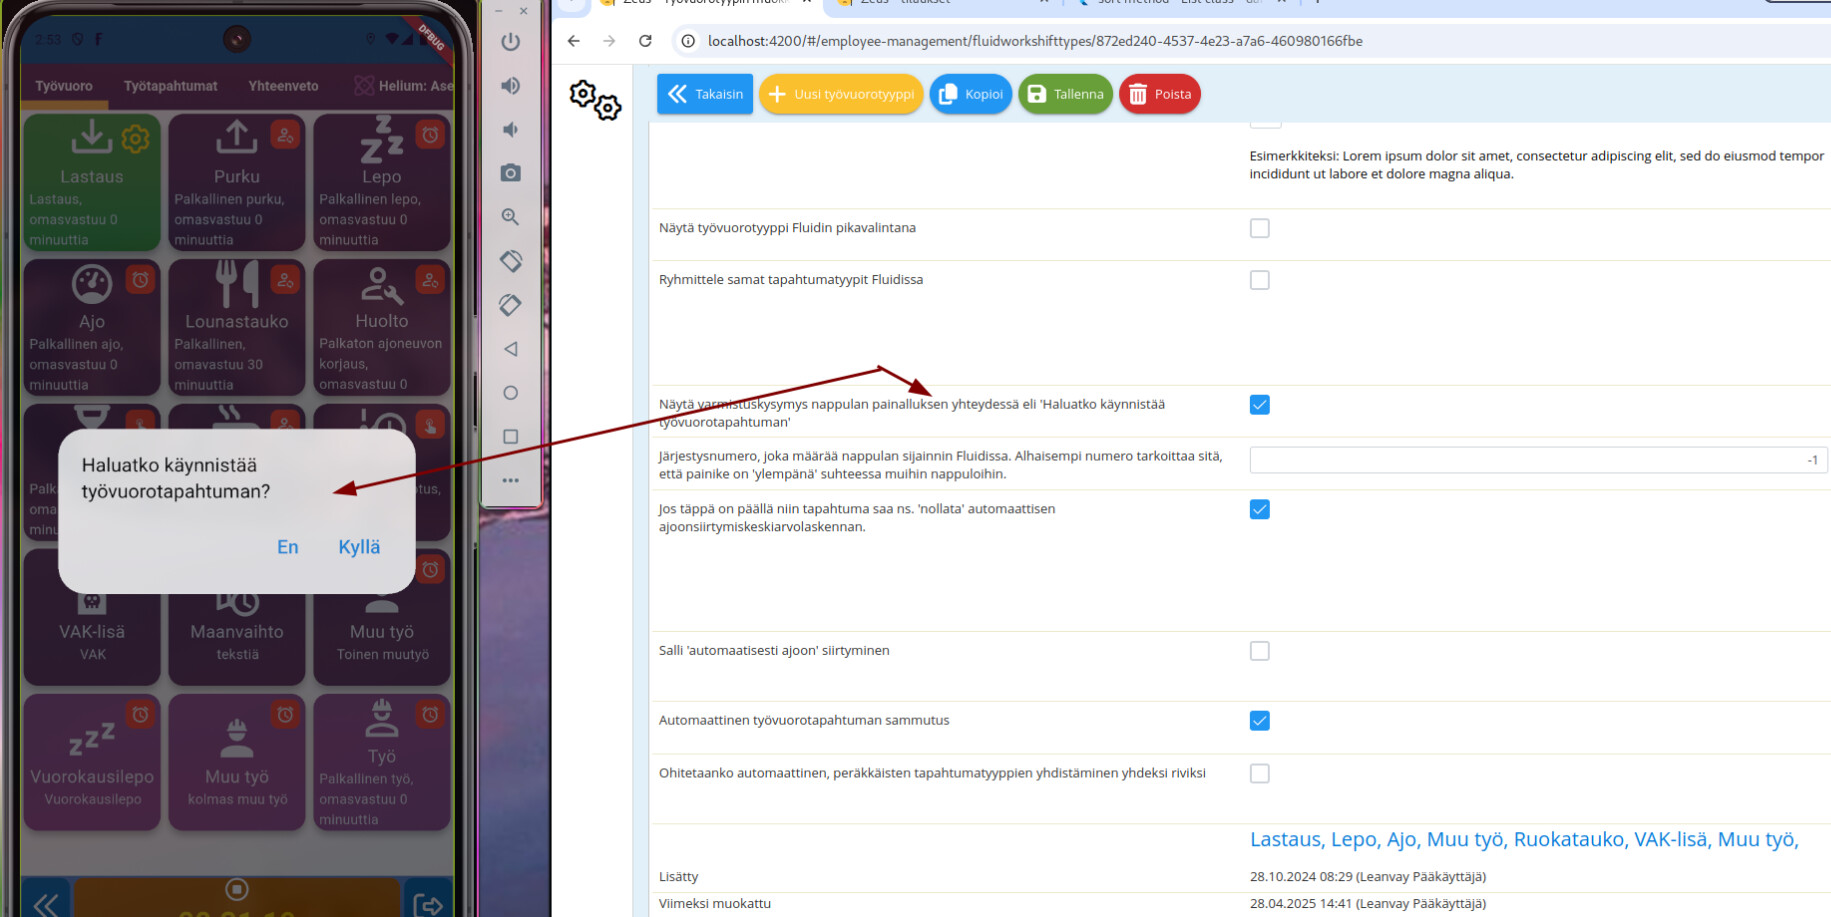Rotate emulator left icon

(x=510, y=261)
